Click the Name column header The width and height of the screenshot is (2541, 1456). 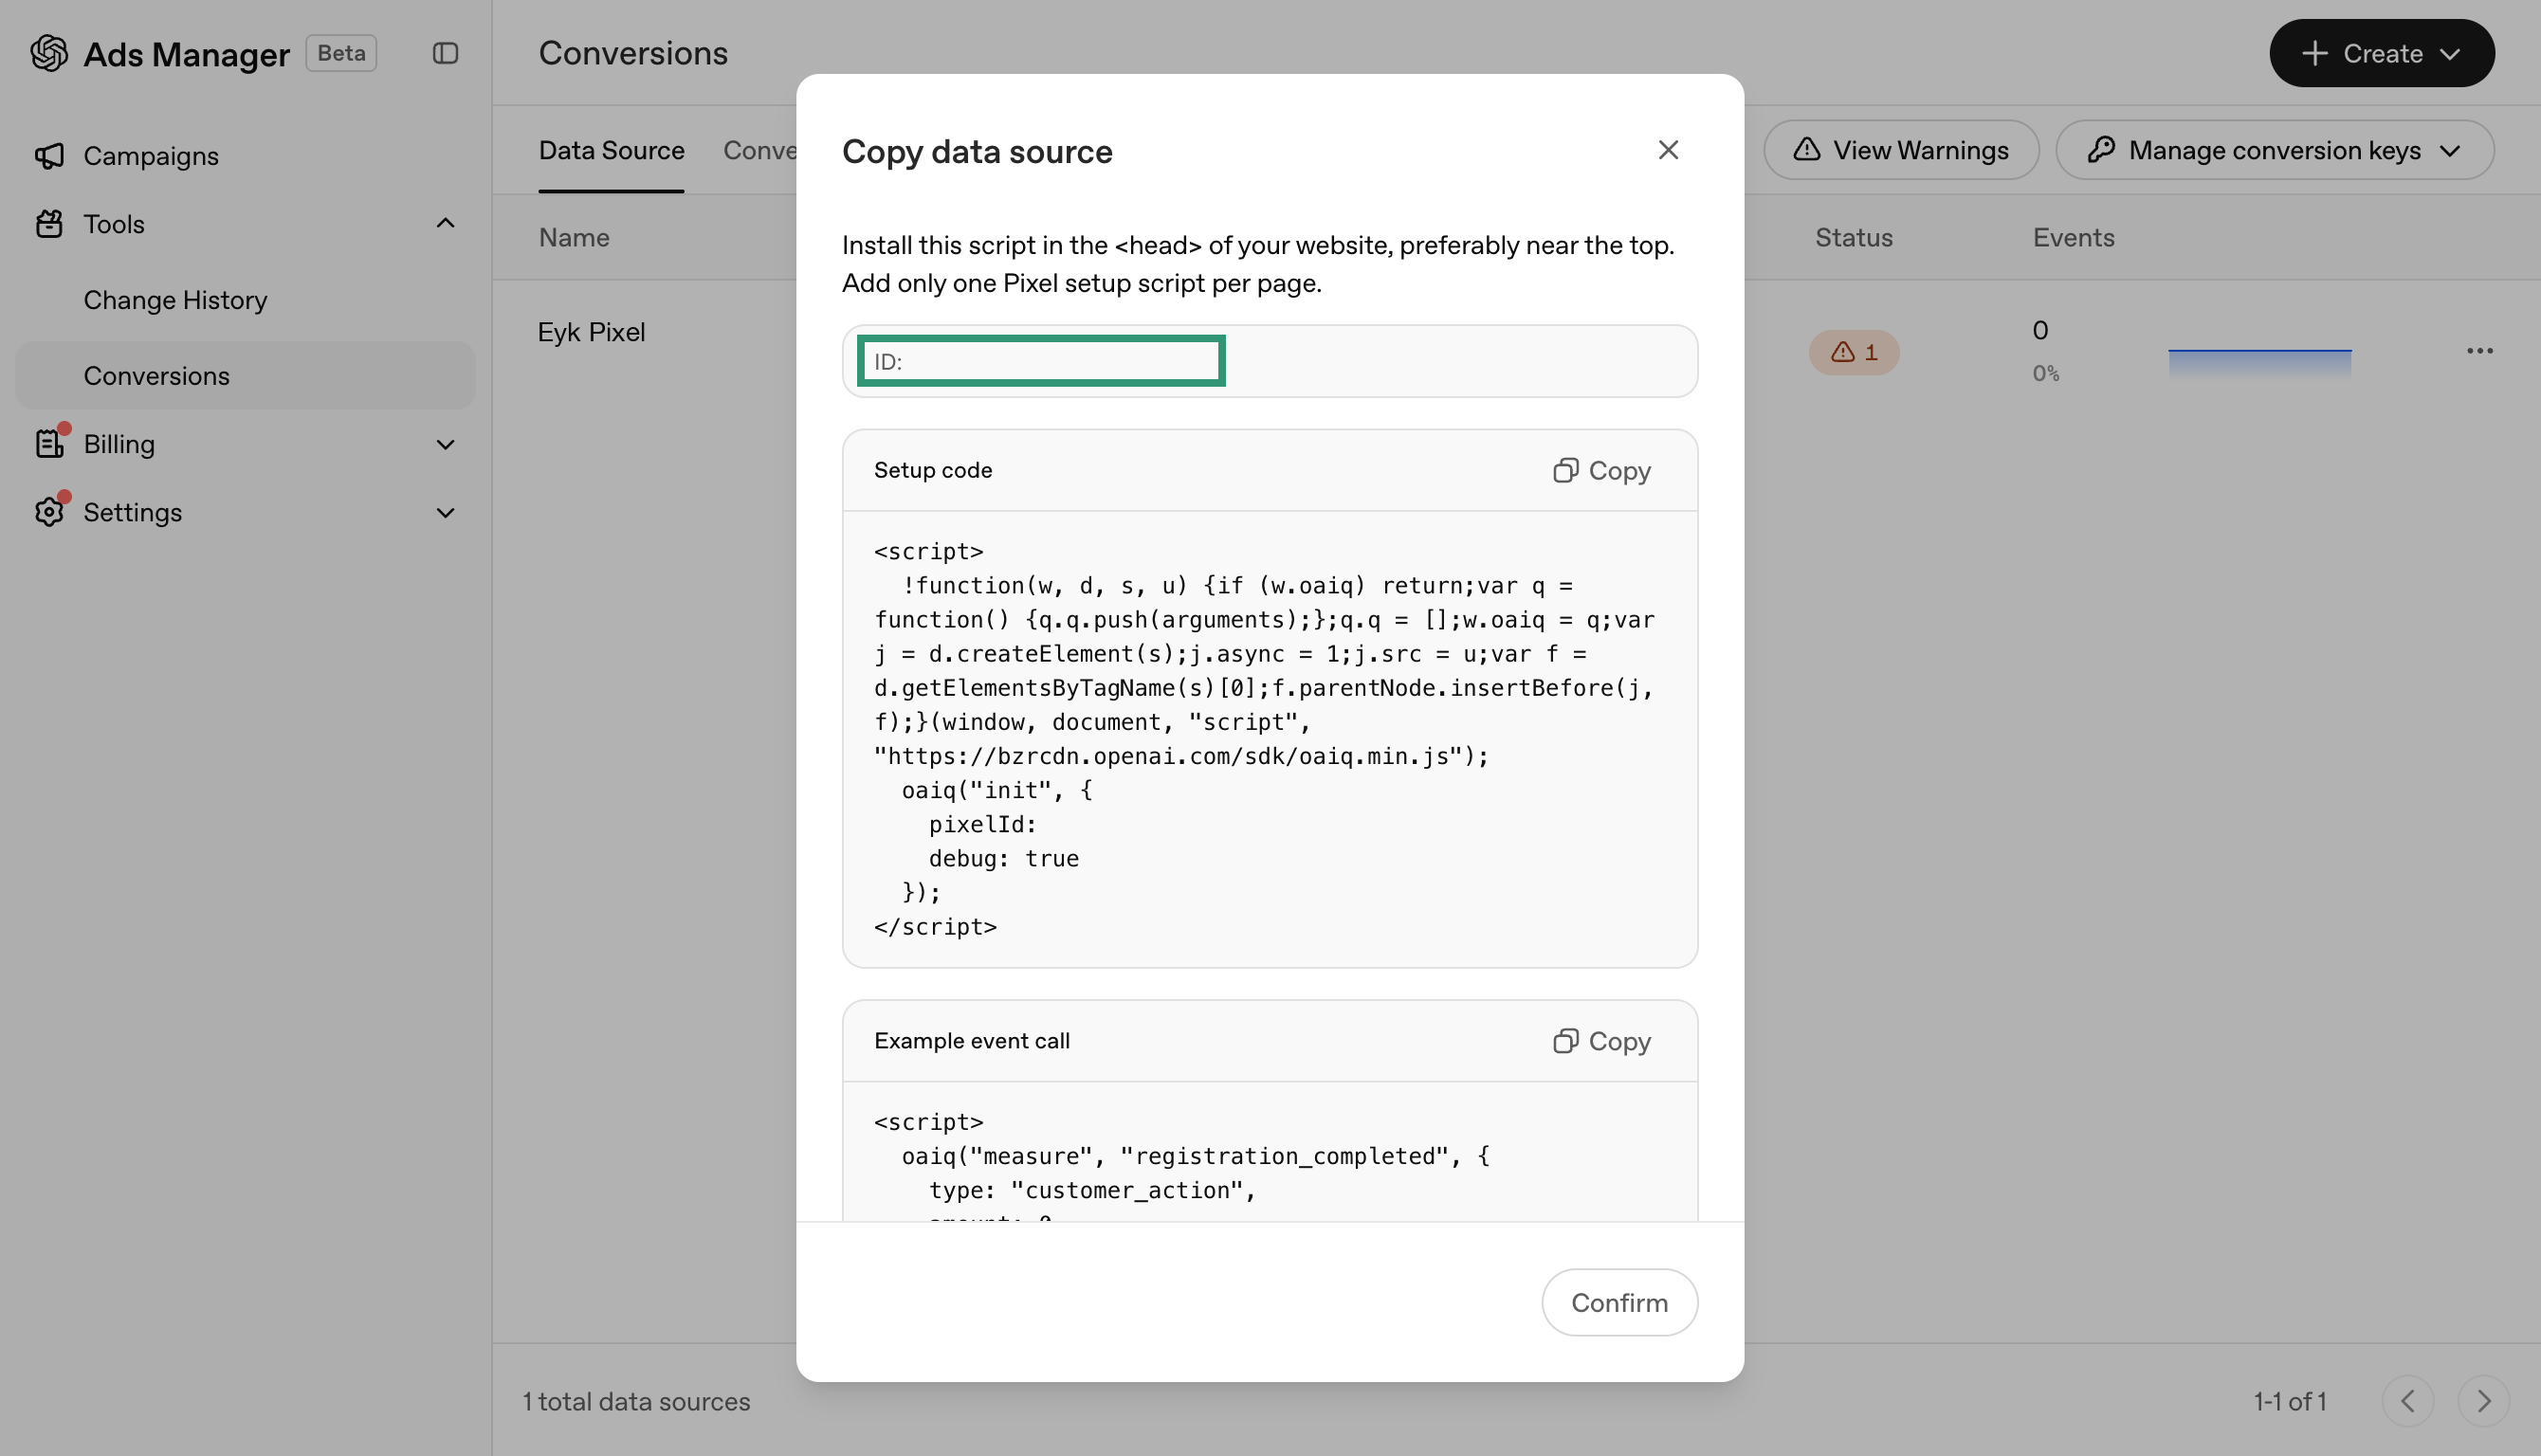[574, 238]
